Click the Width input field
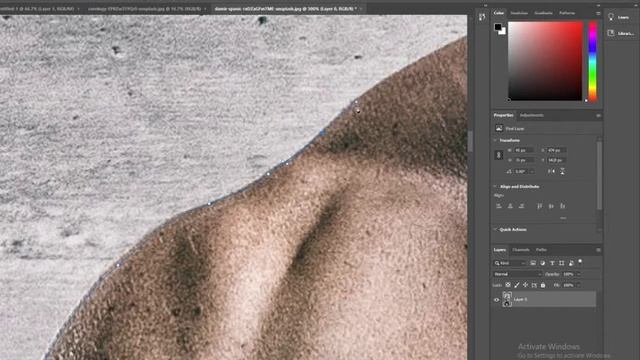The width and height of the screenshot is (640, 360). click(524, 150)
